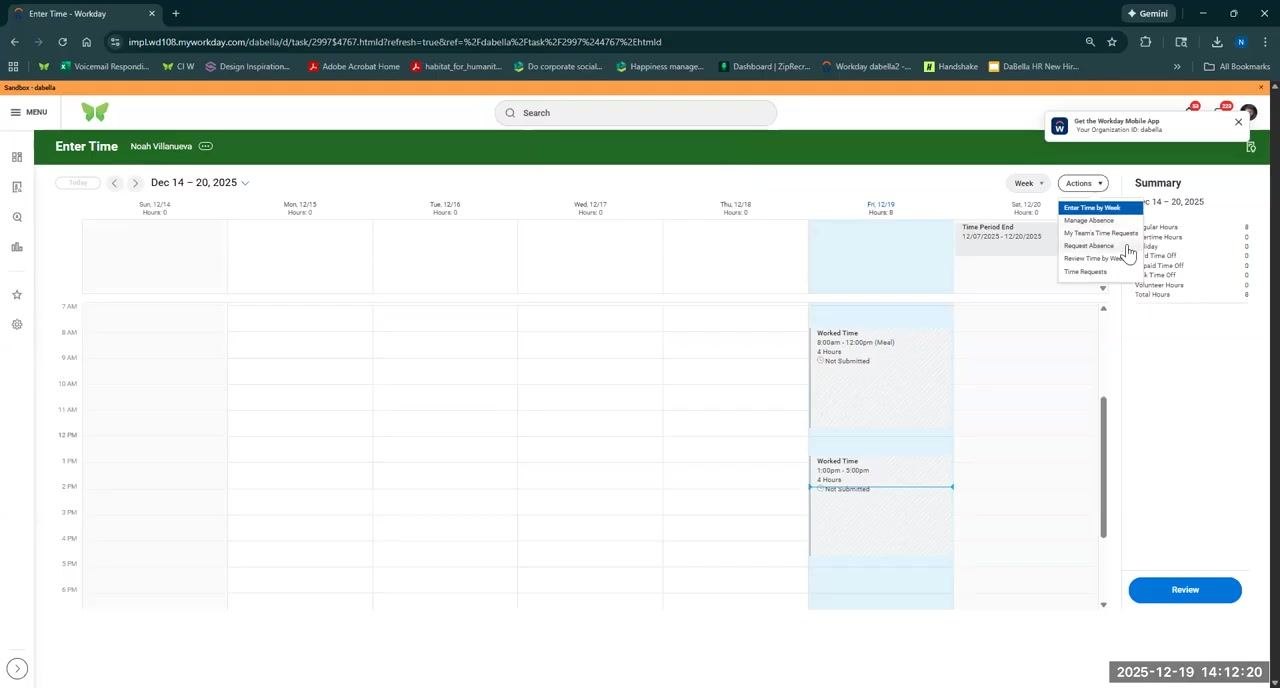Open the Design Inspiration... bookmark

coord(247,67)
